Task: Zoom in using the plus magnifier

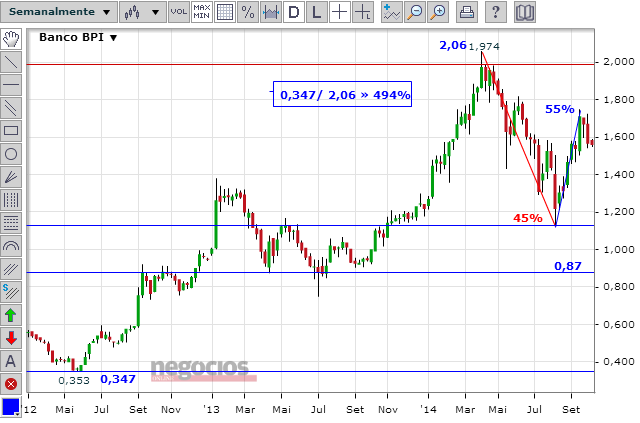Action: click(438, 12)
